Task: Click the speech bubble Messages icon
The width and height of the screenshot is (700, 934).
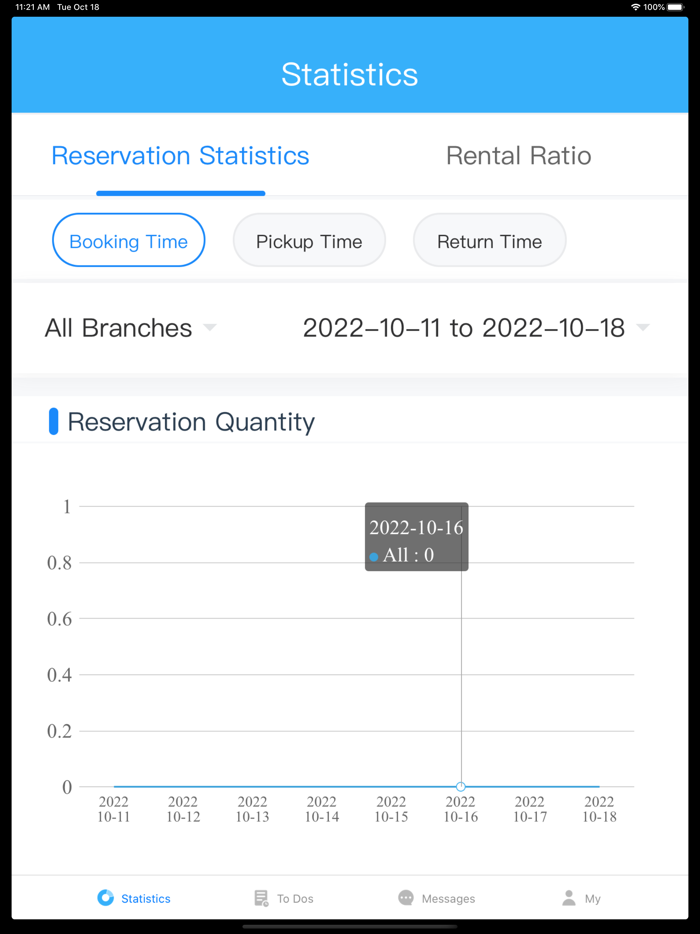Action: click(x=406, y=897)
